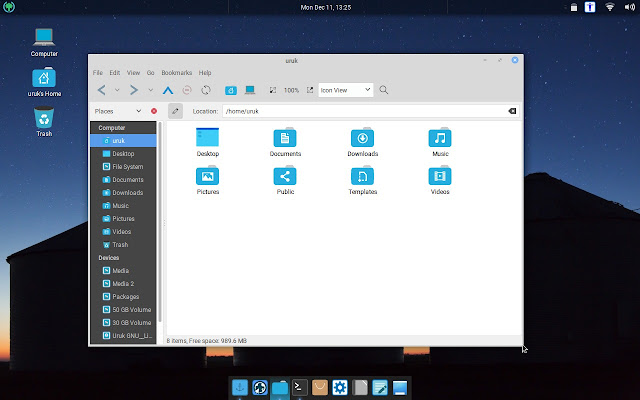The image size is (640, 400).
Task: Select Documents in the sidebar
Action: click(123, 180)
